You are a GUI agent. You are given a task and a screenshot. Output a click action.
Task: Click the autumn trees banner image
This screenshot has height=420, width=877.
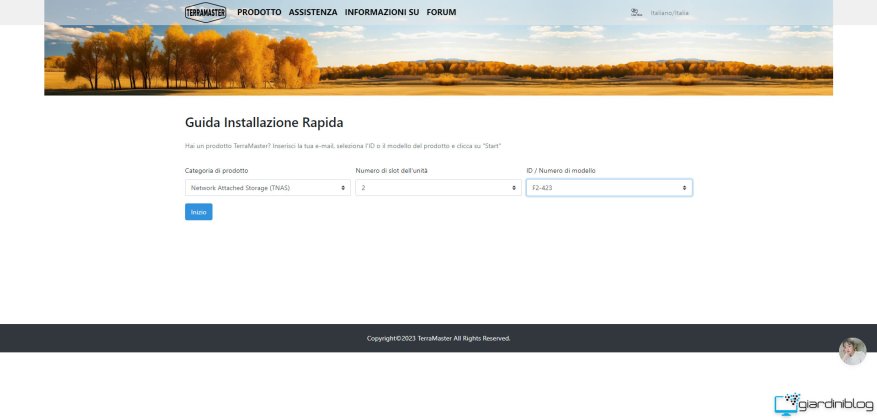pyautogui.click(x=438, y=60)
